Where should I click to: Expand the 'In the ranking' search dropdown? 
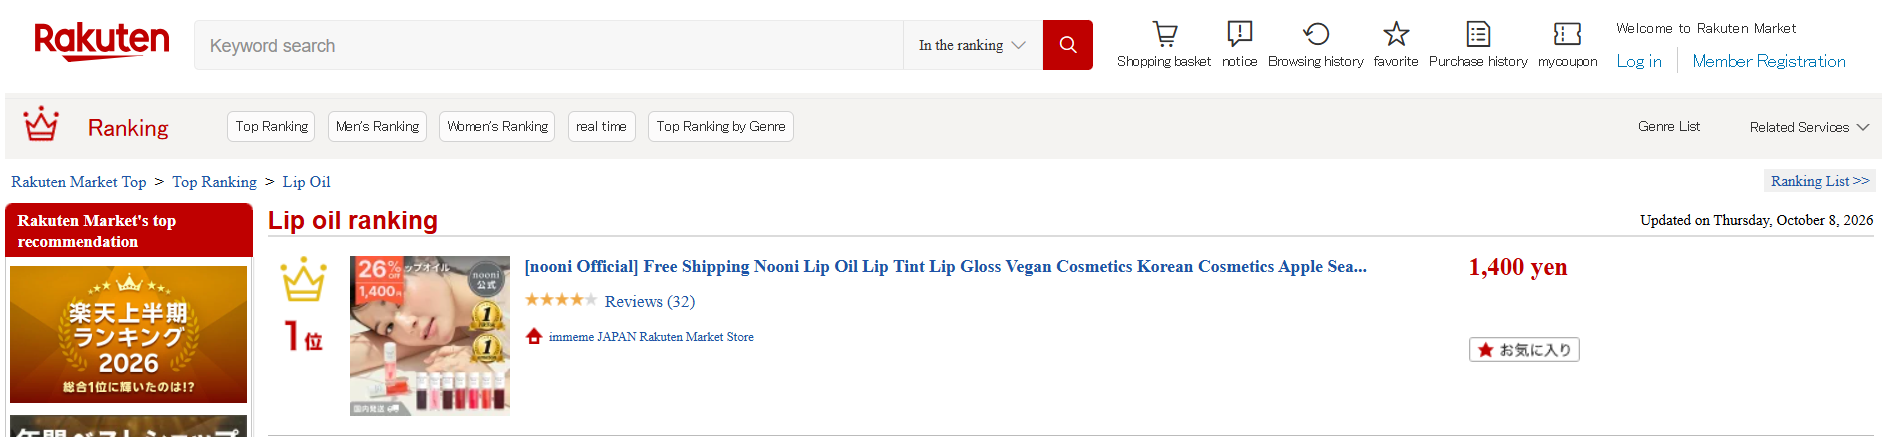pos(973,45)
